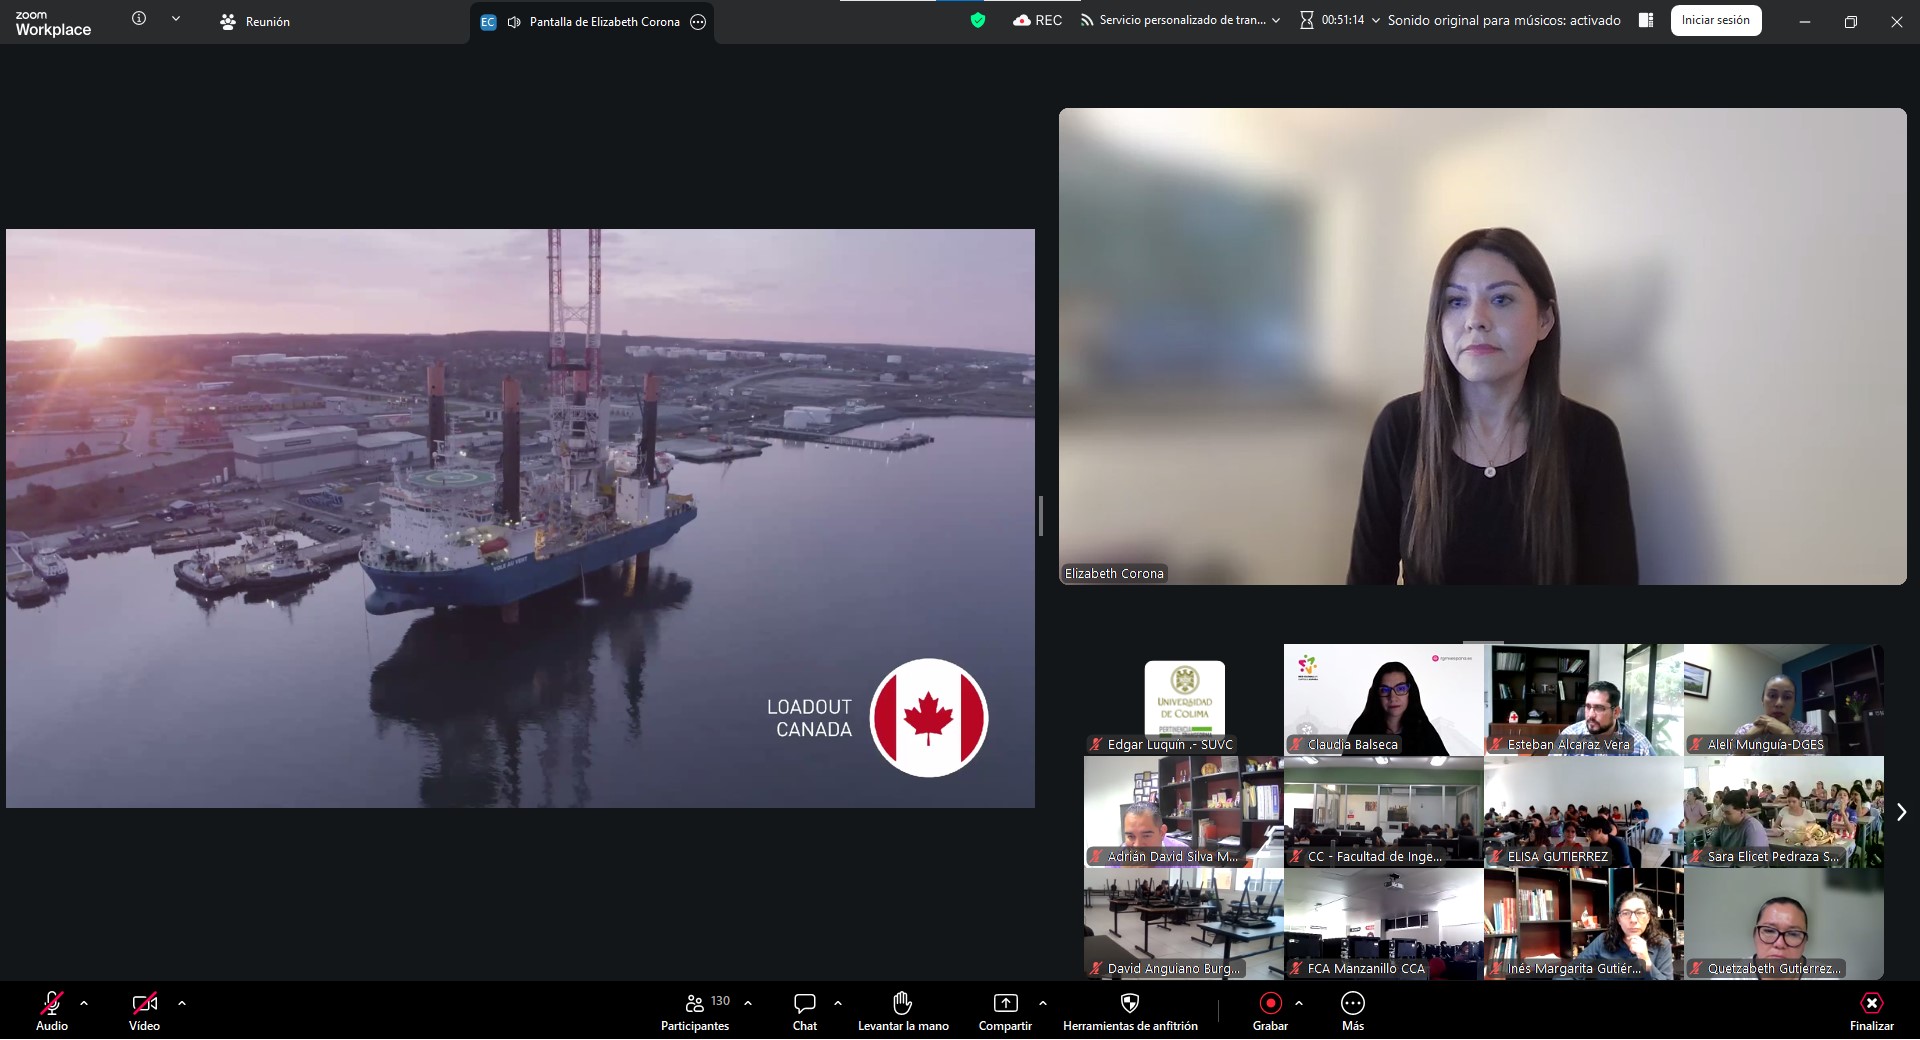Image resolution: width=1920 pixels, height=1040 pixels.
Task: Click the Levantar la mano icon
Action: tap(902, 1002)
